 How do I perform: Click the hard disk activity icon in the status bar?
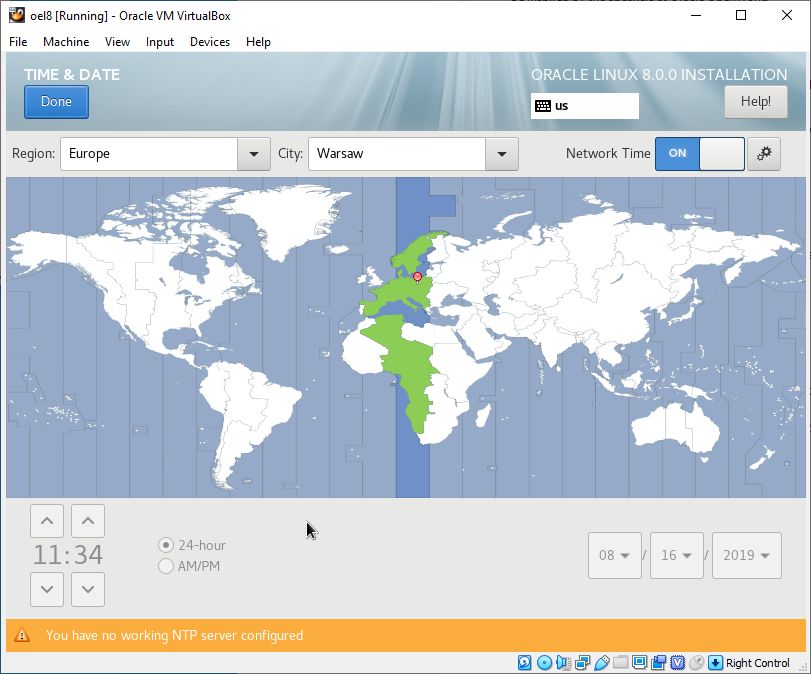524,663
